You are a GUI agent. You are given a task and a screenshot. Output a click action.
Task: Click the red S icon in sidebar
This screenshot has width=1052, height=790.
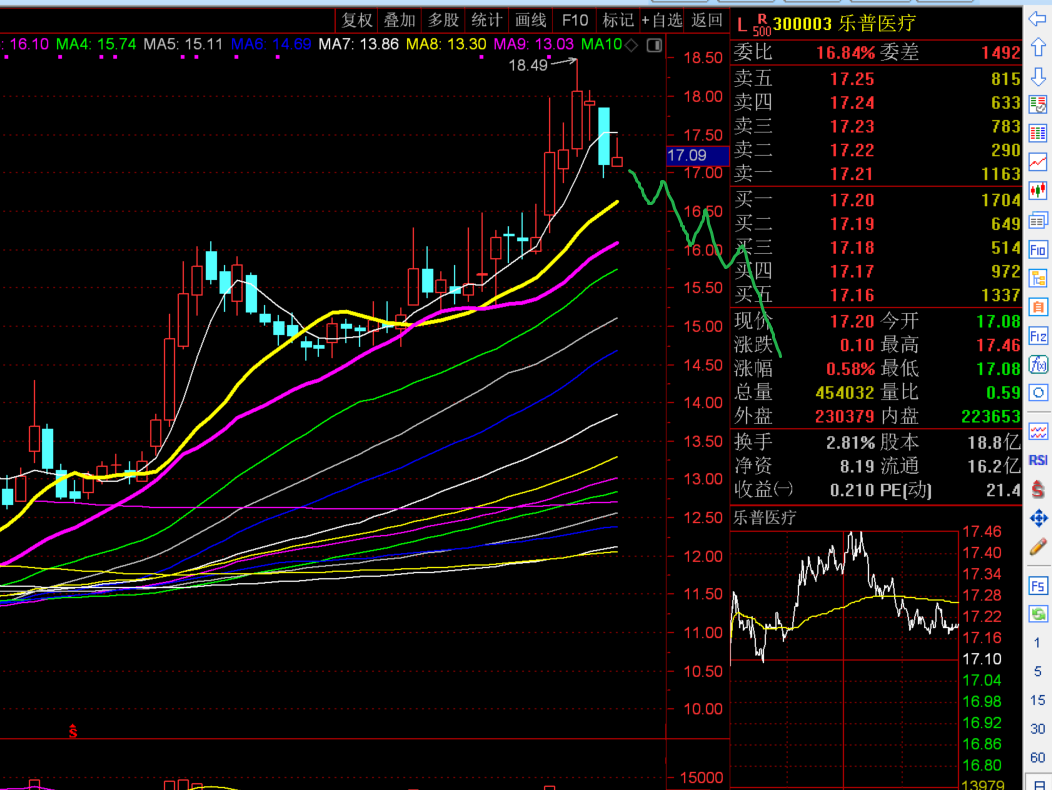click(1037, 489)
